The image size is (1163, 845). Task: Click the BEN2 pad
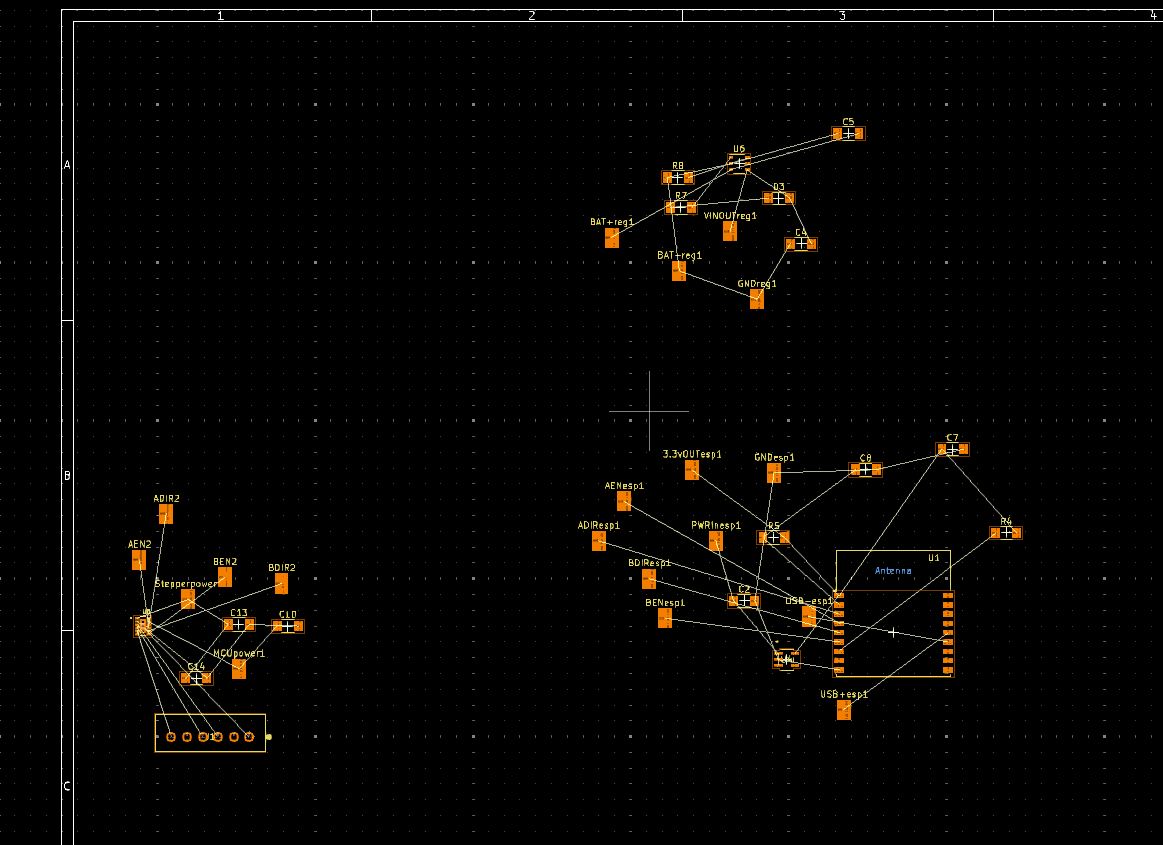coord(225,577)
